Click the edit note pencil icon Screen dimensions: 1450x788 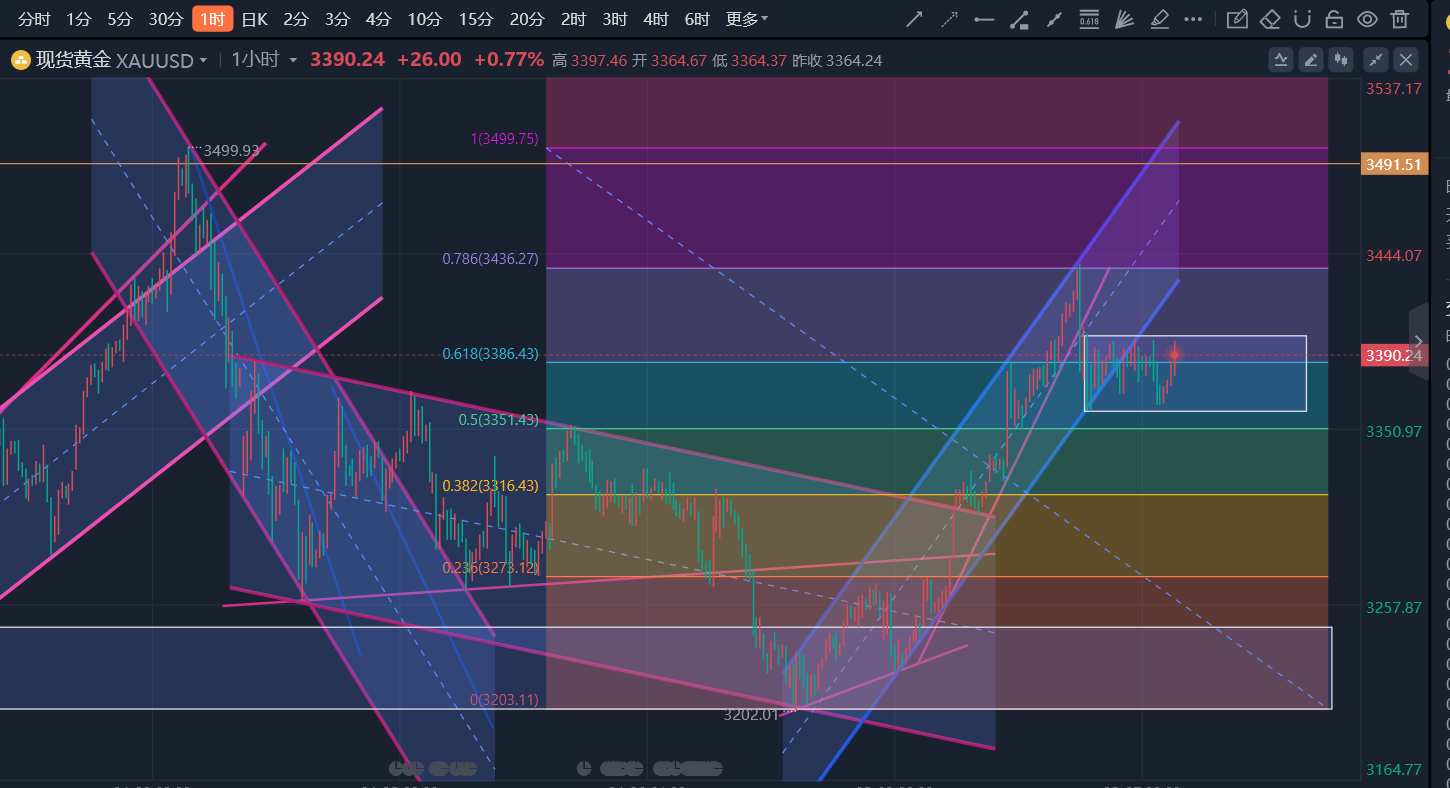click(x=1237, y=19)
